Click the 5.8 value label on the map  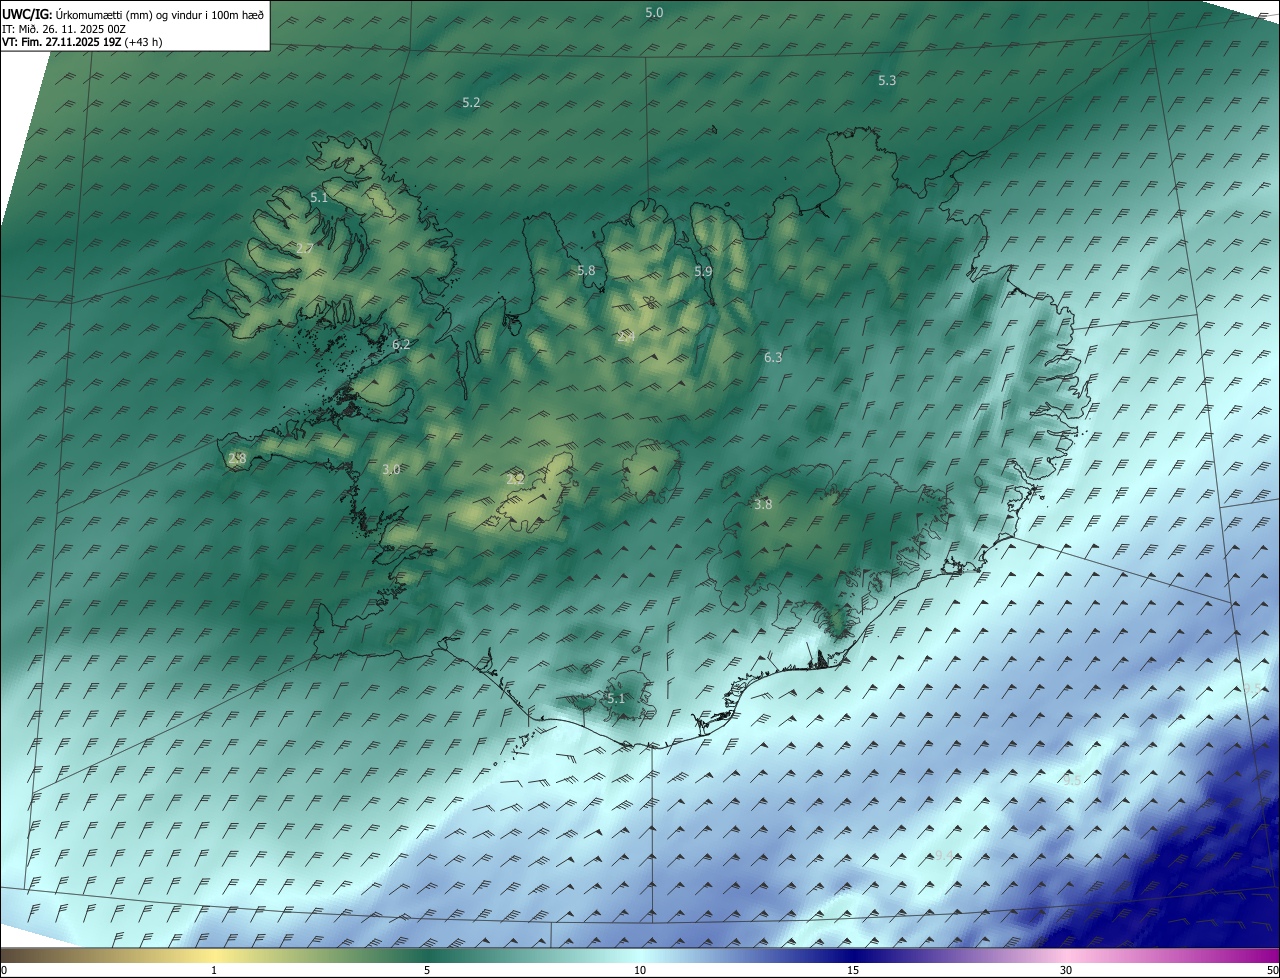(586, 271)
